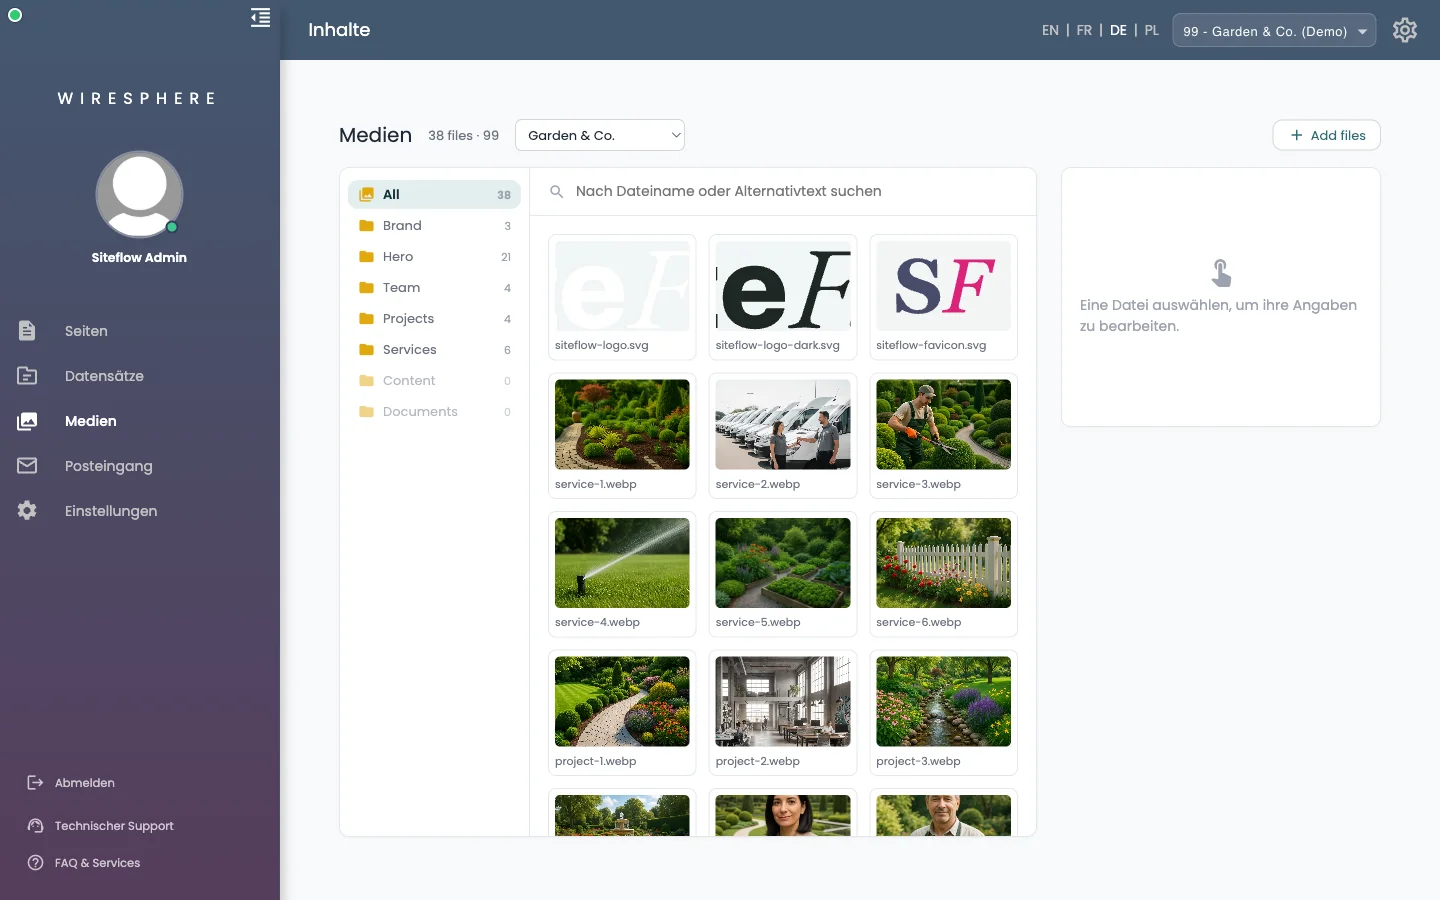This screenshot has width=1440, height=900.
Task: Click the Posteingang envelope icon
Action: point(27,466)
